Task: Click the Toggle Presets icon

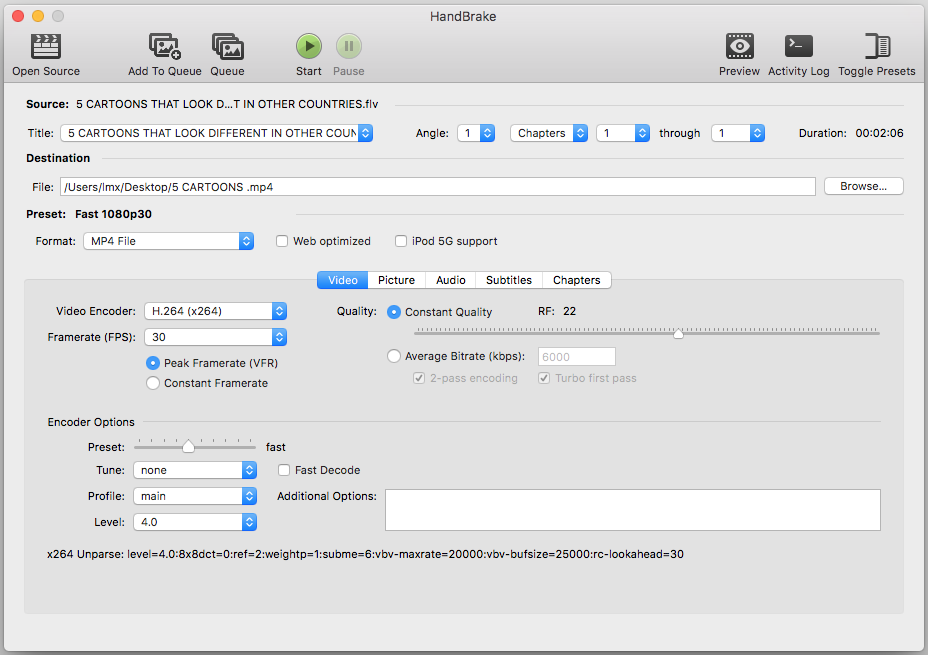Action: pos(877,46)
